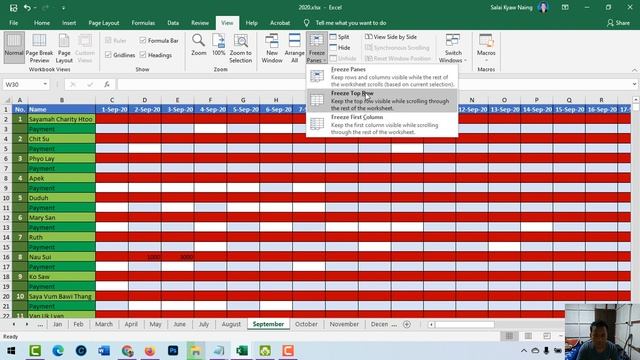
Task: Click Page Layout view icon in status bar
Action: [528, 336]
